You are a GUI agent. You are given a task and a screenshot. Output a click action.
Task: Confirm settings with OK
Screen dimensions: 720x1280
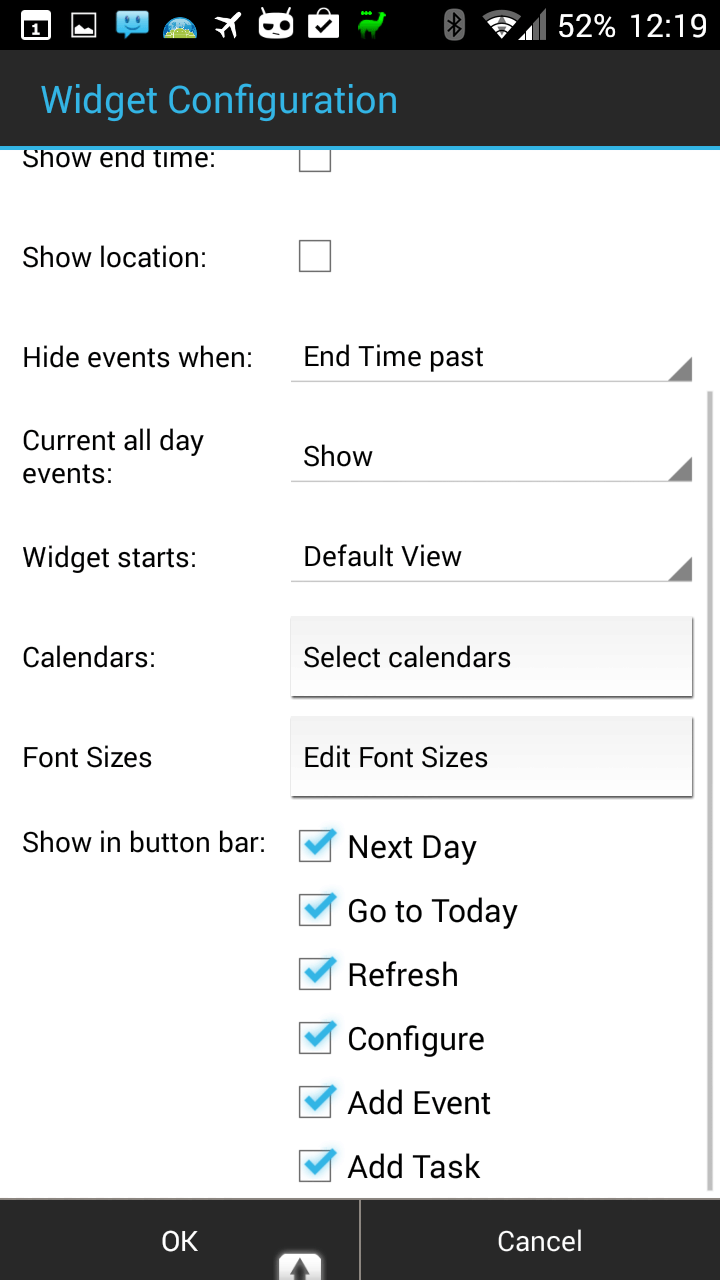tap(180, 1241)
